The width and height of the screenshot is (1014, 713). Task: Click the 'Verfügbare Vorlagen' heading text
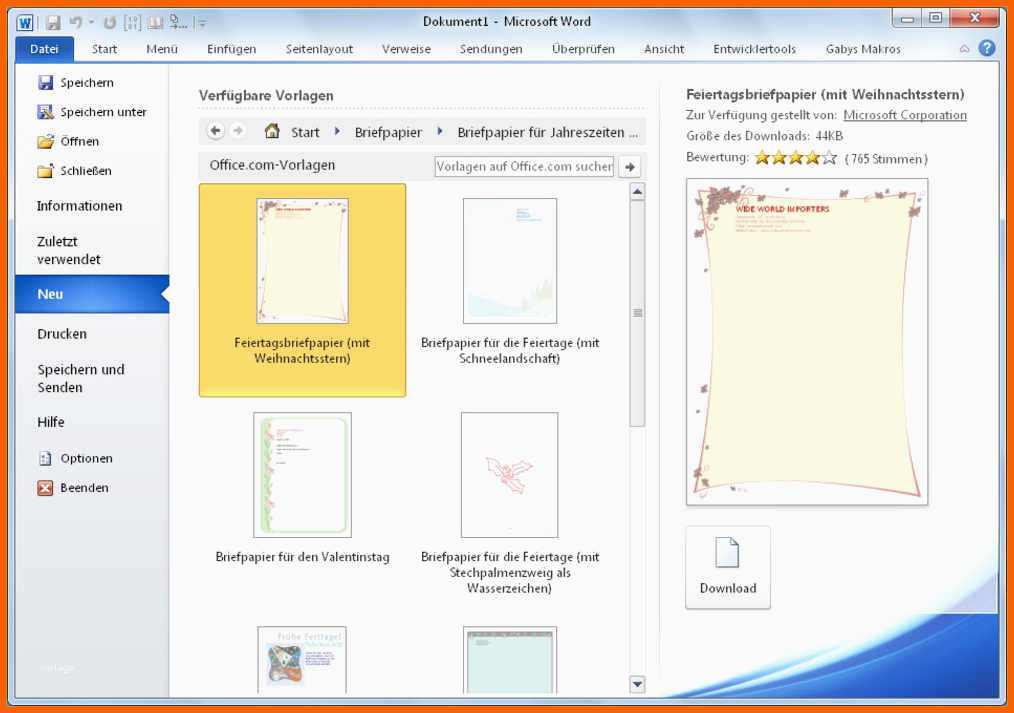click(266, 96)
